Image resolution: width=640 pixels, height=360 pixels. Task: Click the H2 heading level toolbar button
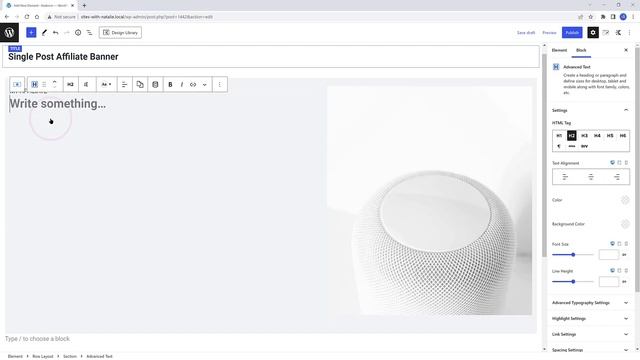70,84
